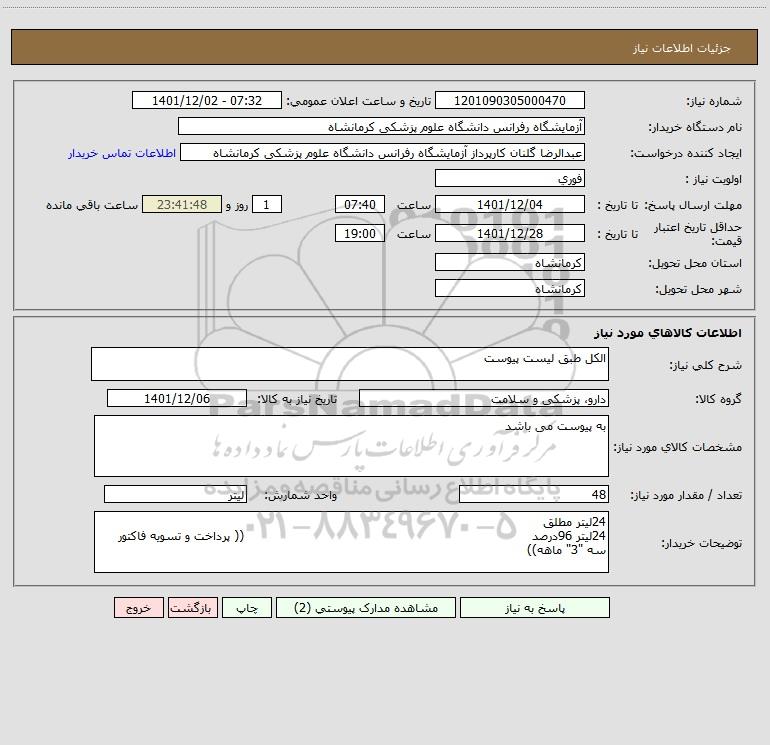Click the buyer organization name field
770x745 pixels.
click(381, 126)
